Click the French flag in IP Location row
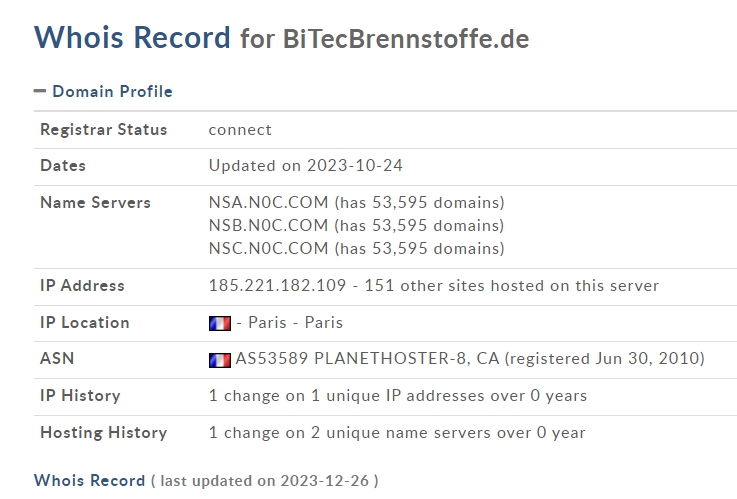Image resolution: width=737 pixels, height=499 pixels. click(x=220, y=323)
